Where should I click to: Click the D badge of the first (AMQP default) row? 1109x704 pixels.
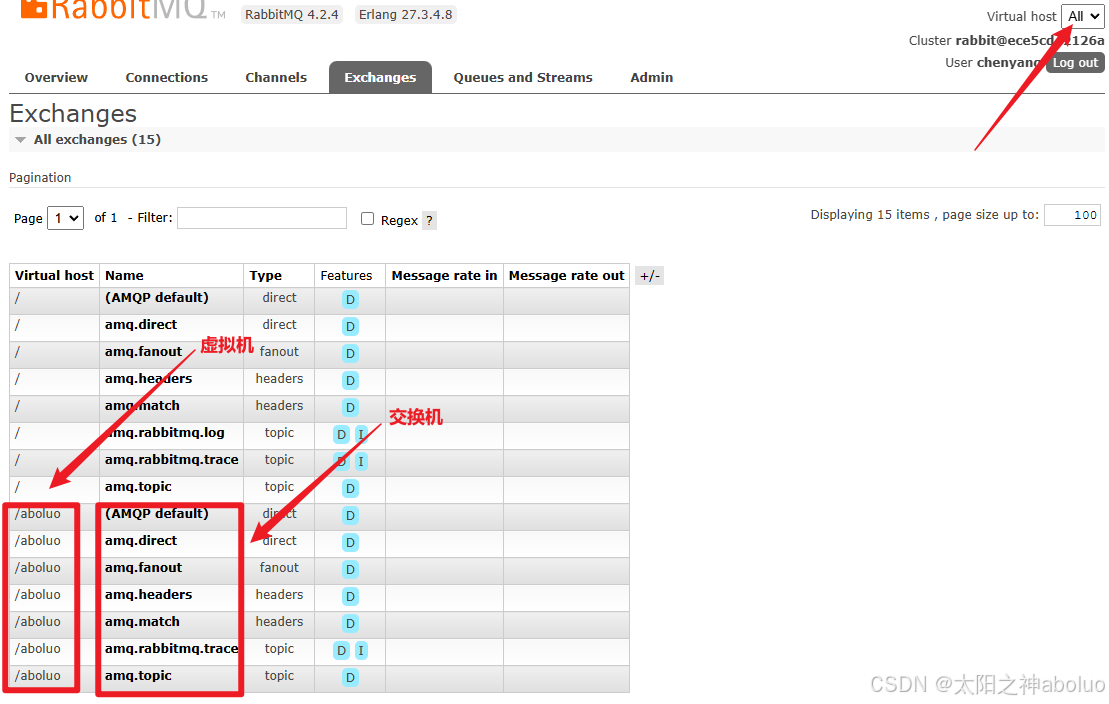tap(350, 300)
